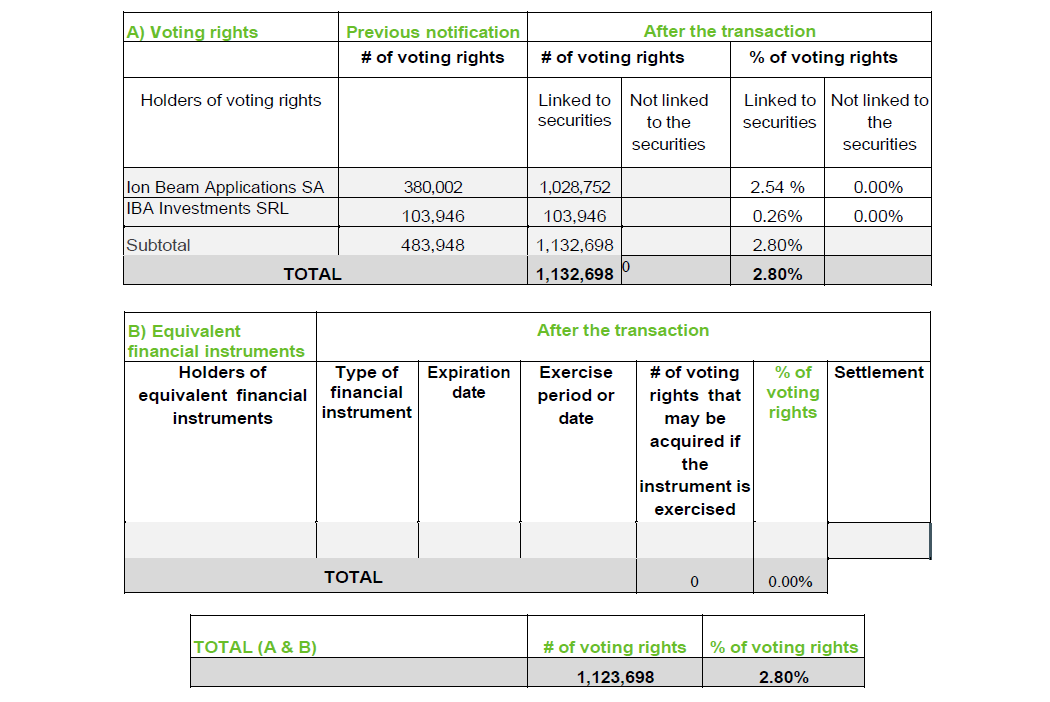
Task: Select the "Expiration date" column header
Action: [x=468, y=382]
